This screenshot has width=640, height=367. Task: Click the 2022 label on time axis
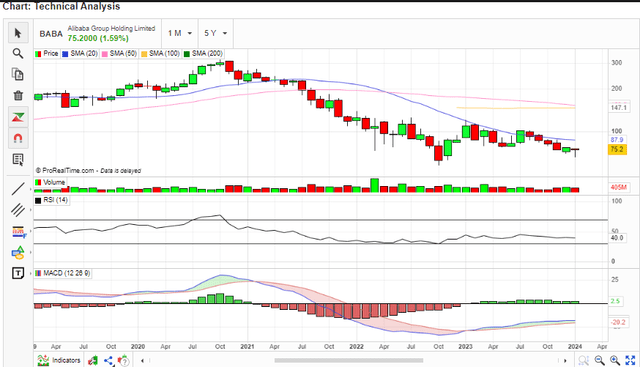pyautogui.click(x=356, y=347)
